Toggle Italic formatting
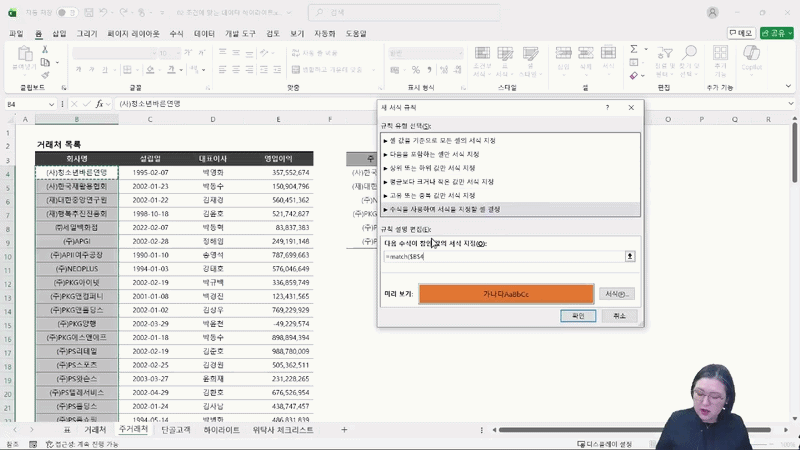The image size is (800, 450). point(92,69)
